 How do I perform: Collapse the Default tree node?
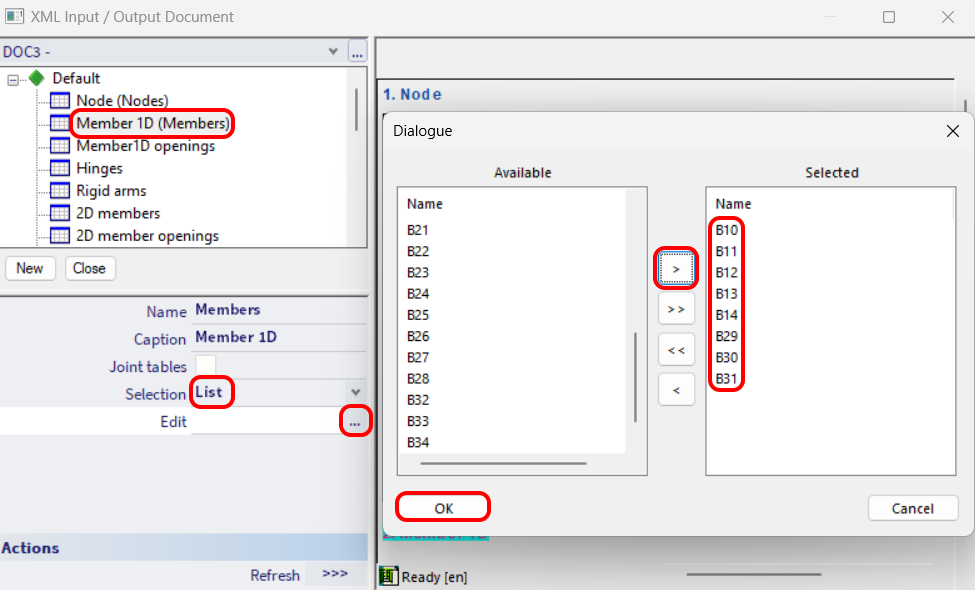tap(13, 80)
